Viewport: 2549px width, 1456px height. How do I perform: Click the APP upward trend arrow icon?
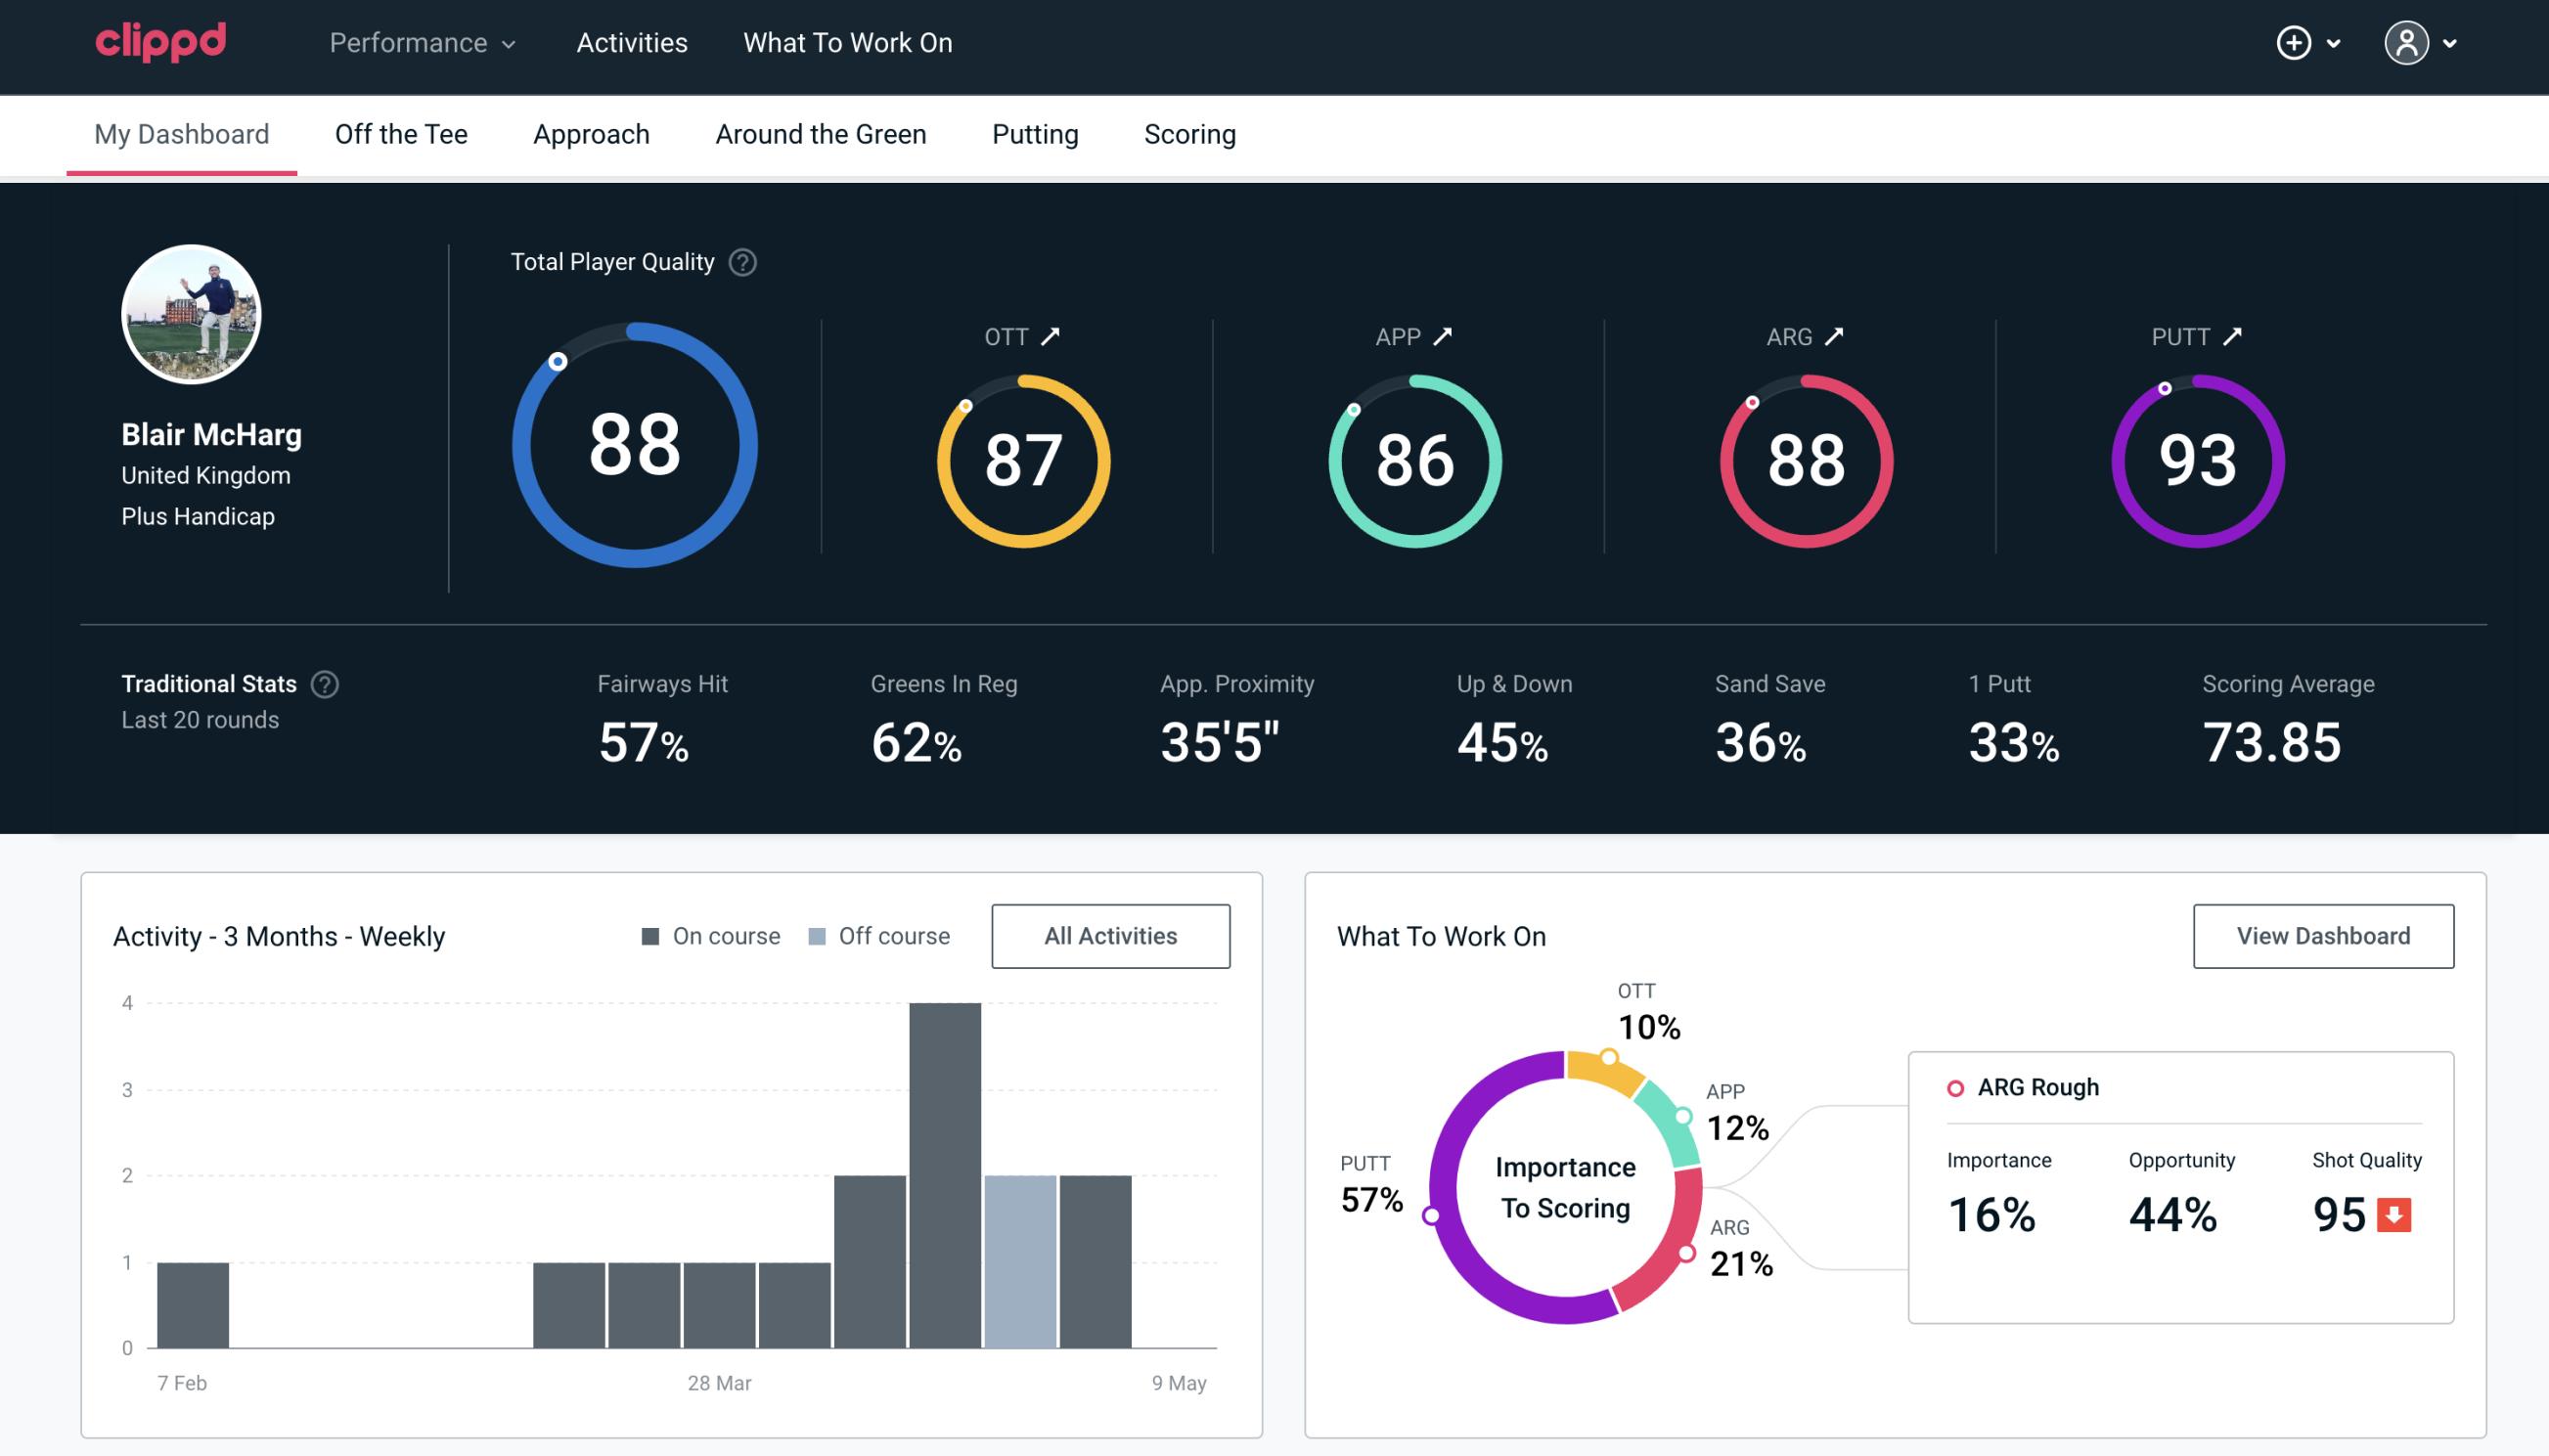(1445, 336)
